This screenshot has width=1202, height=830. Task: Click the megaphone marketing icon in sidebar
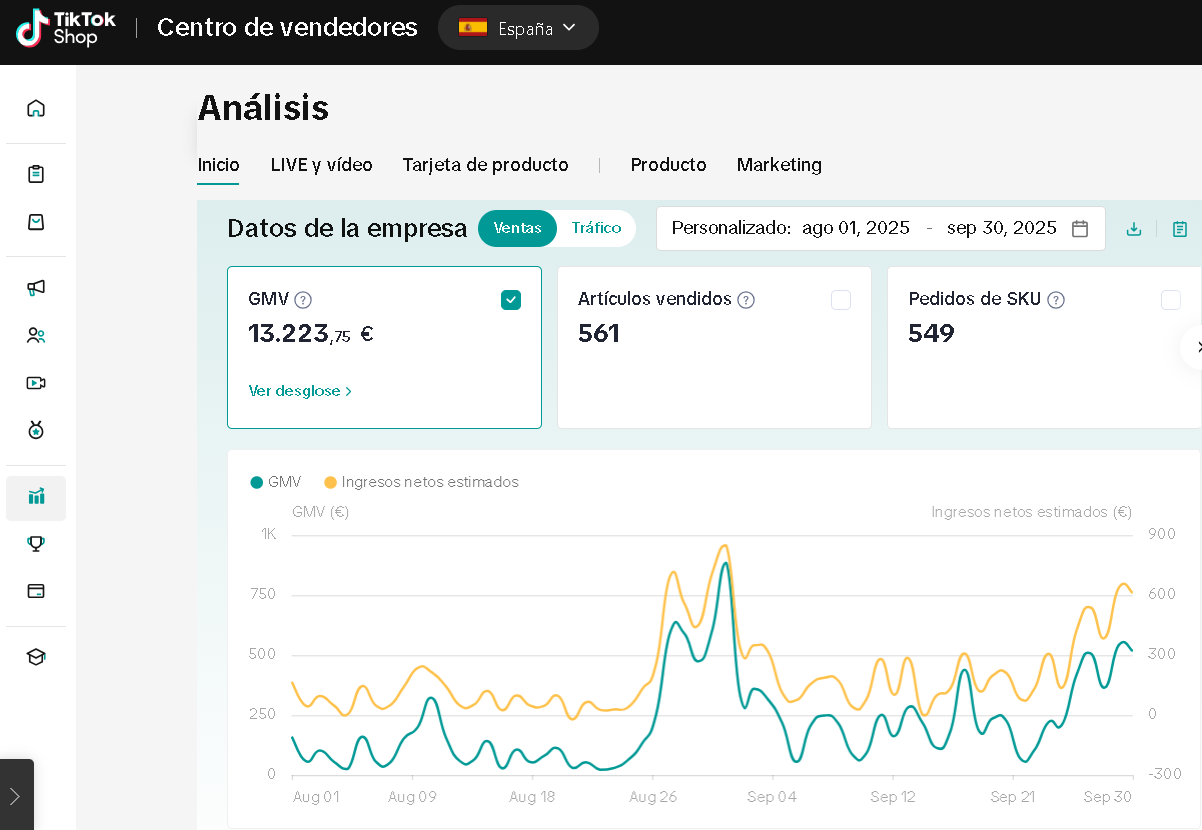[36, 288]
